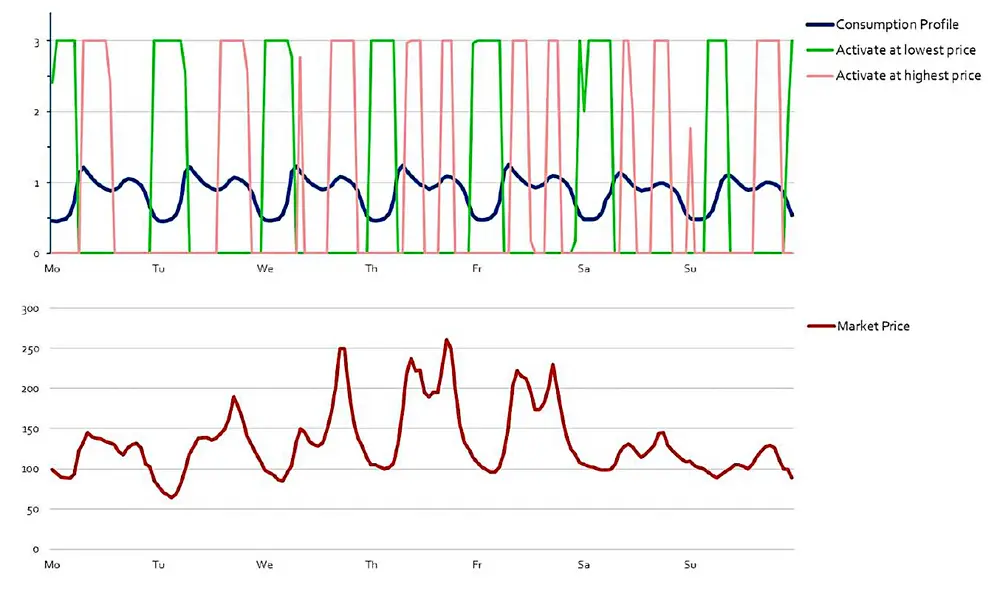Click the 'Fr' label on upper chart axis

(477, 268)
